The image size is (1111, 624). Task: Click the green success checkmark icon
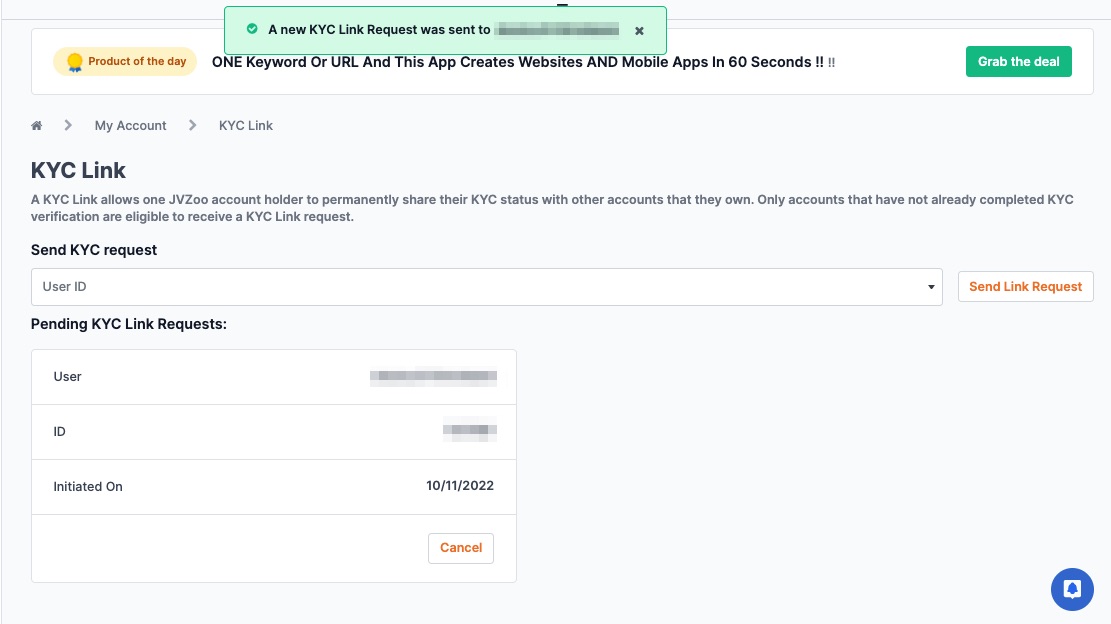tap(252, 29)
